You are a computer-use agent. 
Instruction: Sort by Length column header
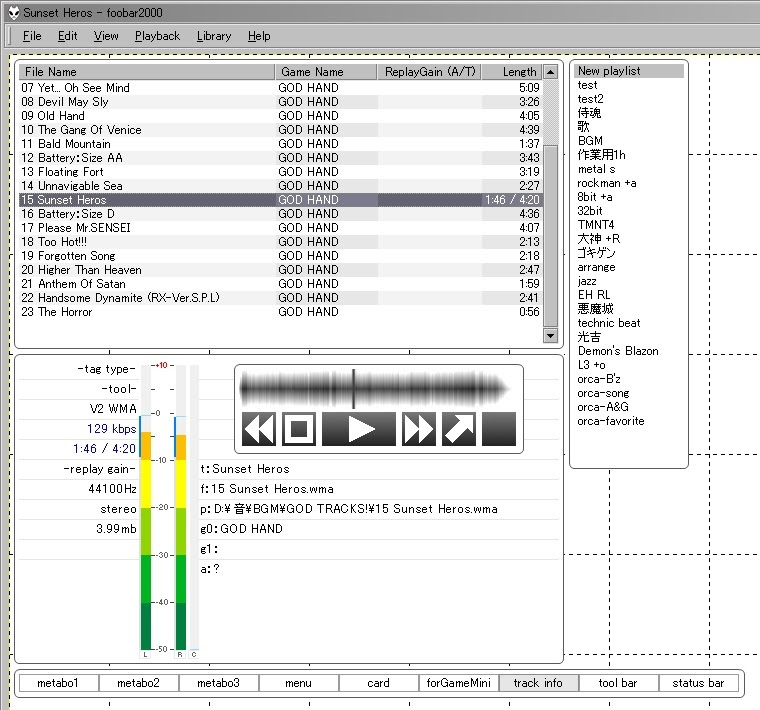click(512, 72)
